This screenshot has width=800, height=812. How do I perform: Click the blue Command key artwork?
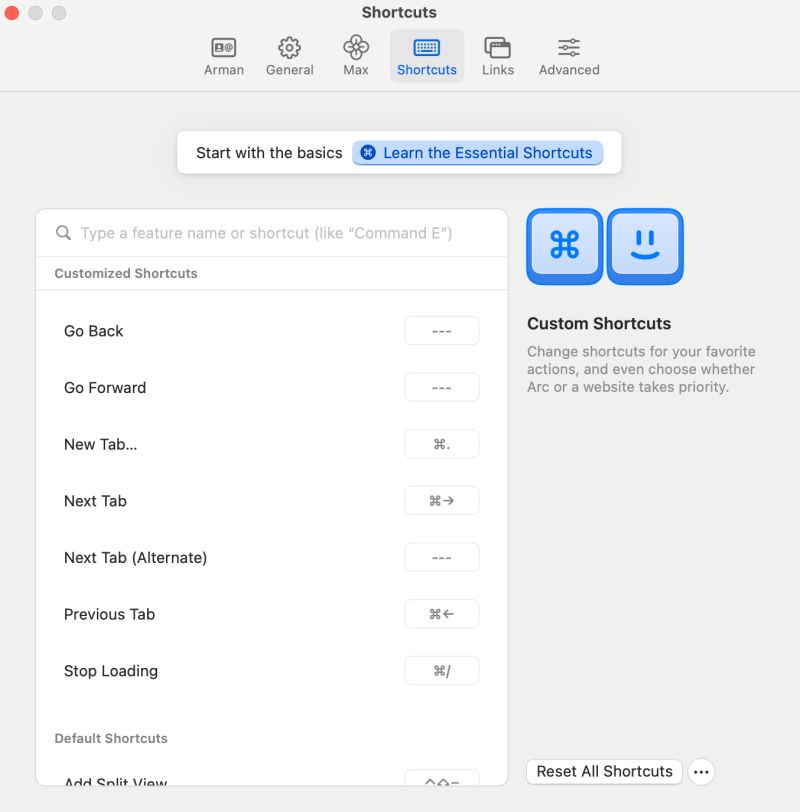[x=564, y=246]
